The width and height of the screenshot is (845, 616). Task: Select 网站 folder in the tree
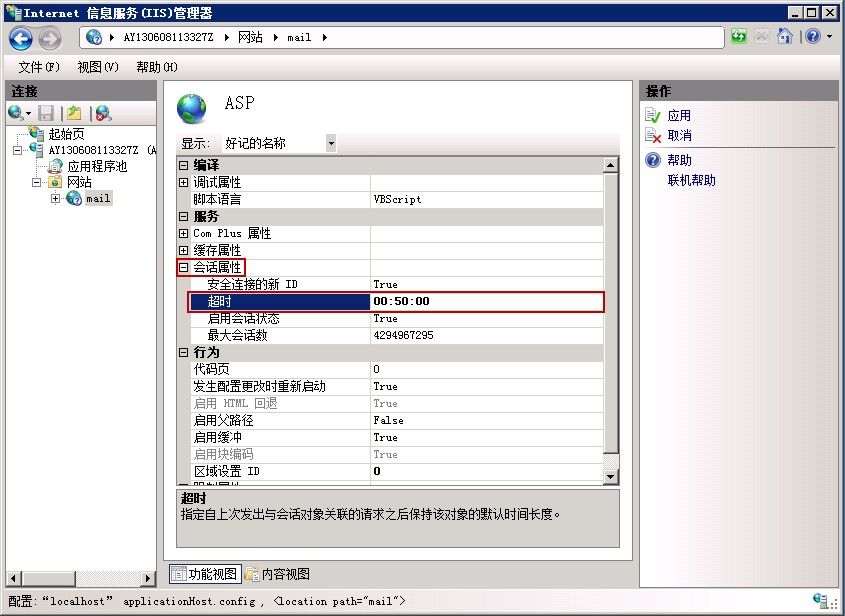pos(79,182)
